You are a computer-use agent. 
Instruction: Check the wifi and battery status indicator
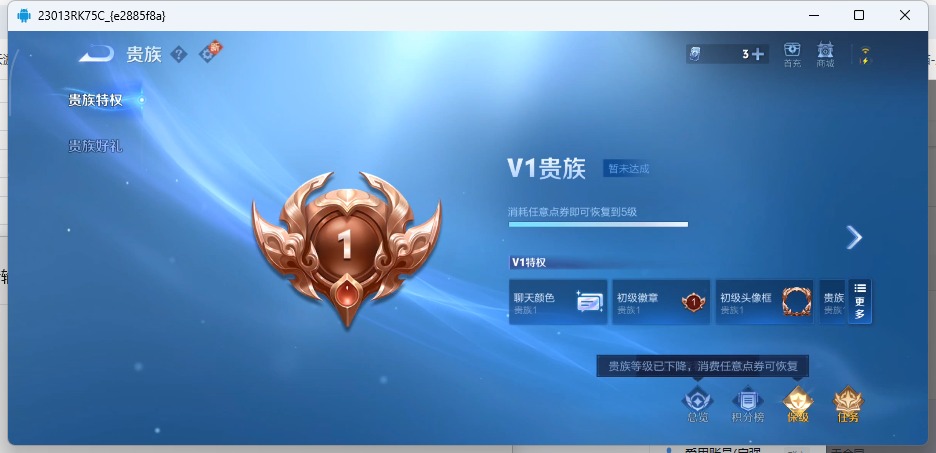tap(865, 56)
